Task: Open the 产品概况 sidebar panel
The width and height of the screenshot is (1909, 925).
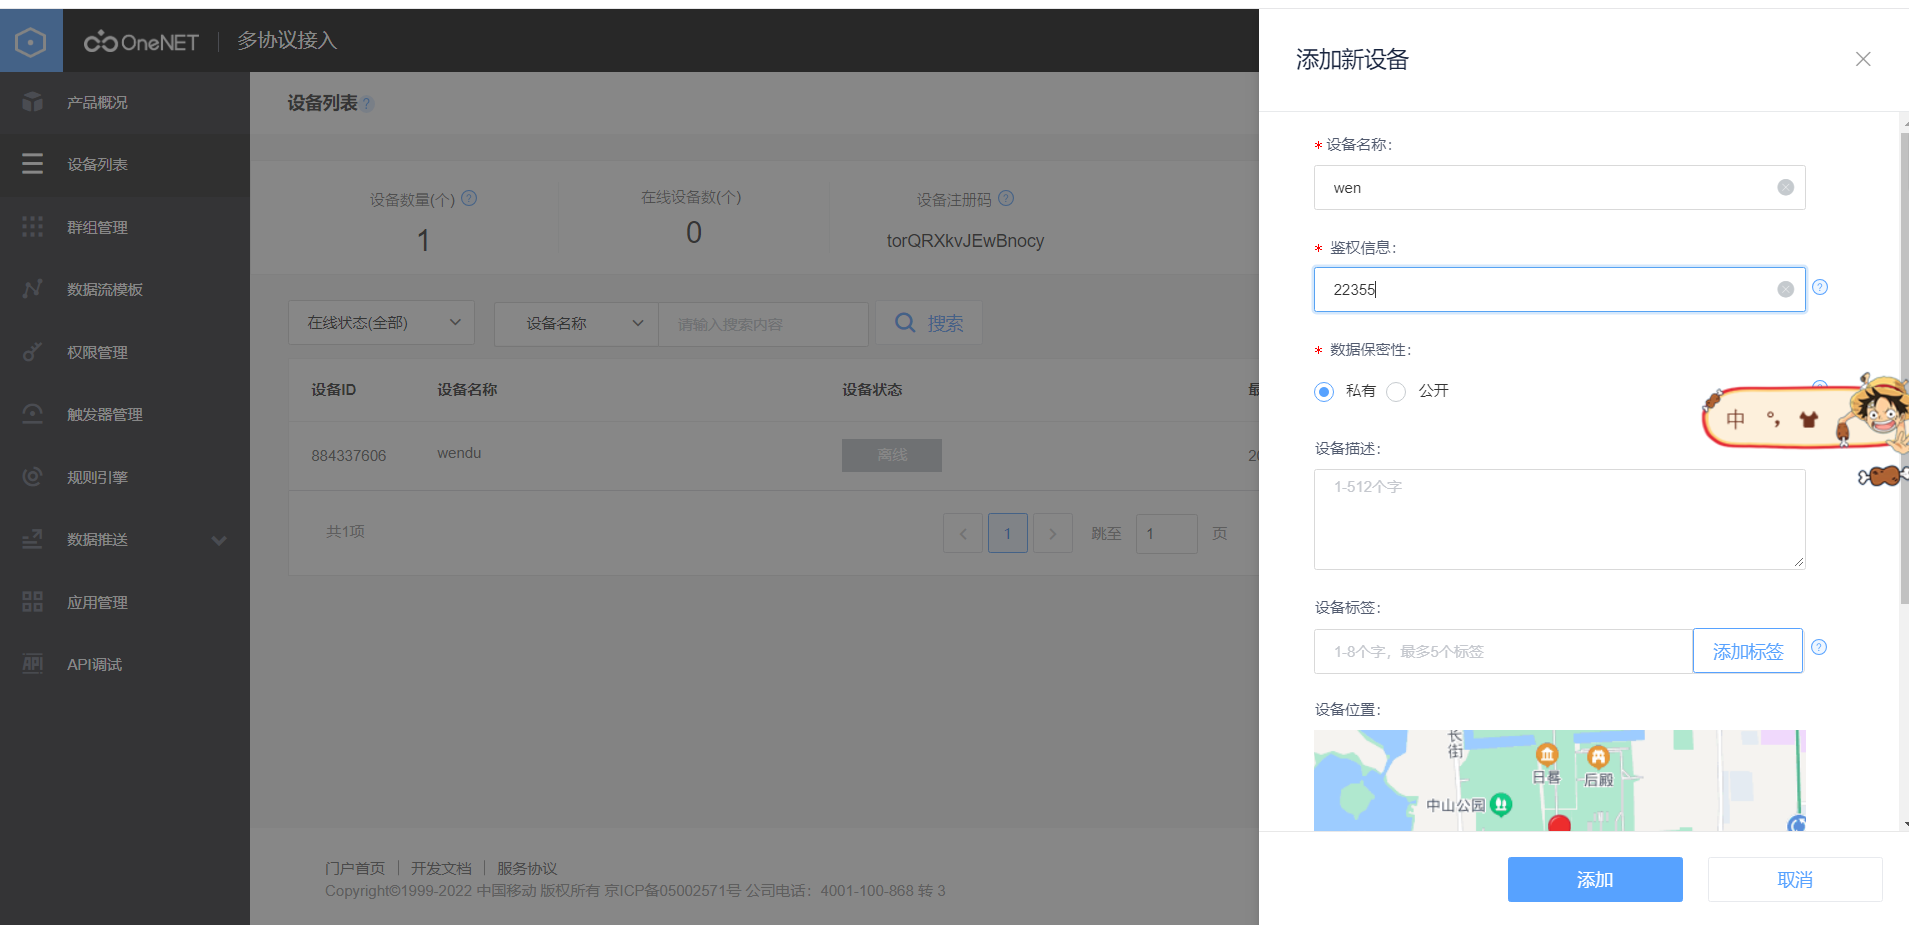Action: (x=96, y=101)
